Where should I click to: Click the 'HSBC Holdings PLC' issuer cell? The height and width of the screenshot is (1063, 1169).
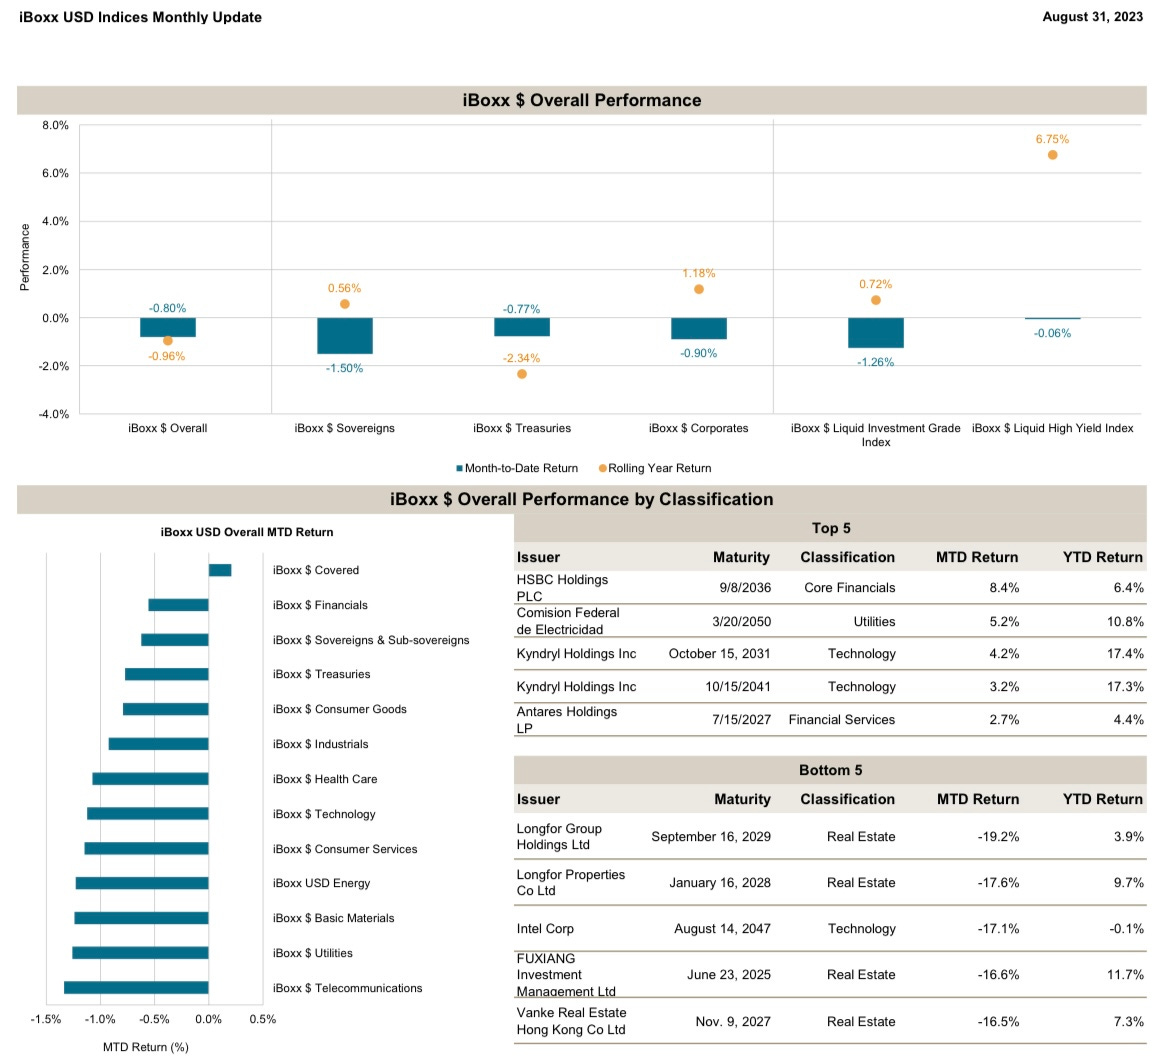pyautogui.click(x=562, y=587)
